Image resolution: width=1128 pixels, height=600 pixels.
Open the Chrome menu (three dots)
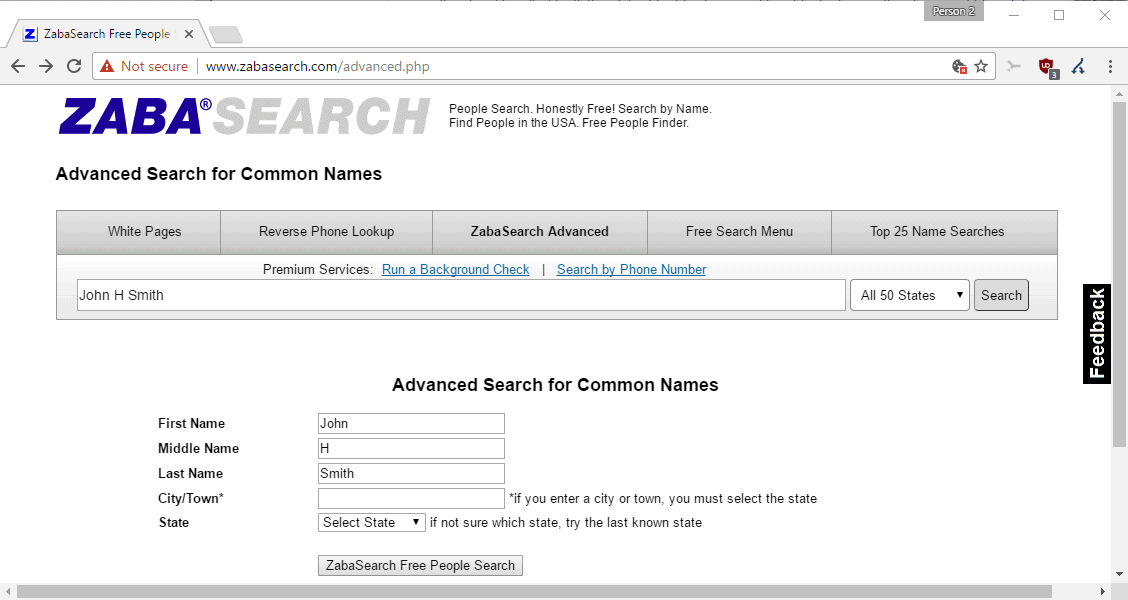click(x=1110, y=66)
